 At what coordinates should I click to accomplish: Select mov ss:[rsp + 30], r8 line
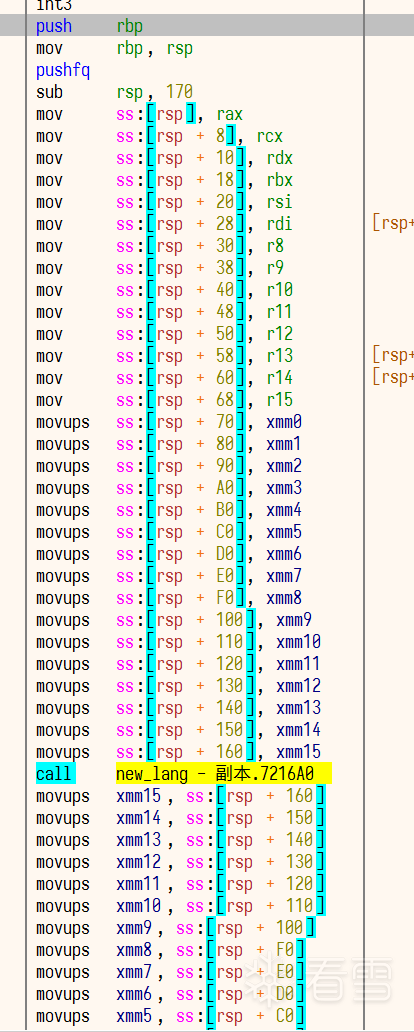click(159, 246)
